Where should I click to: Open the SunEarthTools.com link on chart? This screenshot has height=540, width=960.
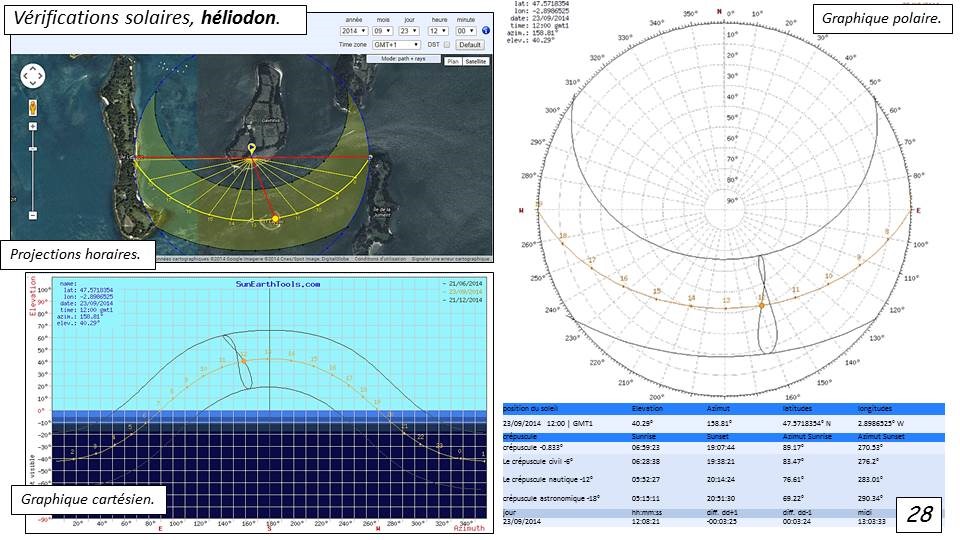[x=271, y=284]
